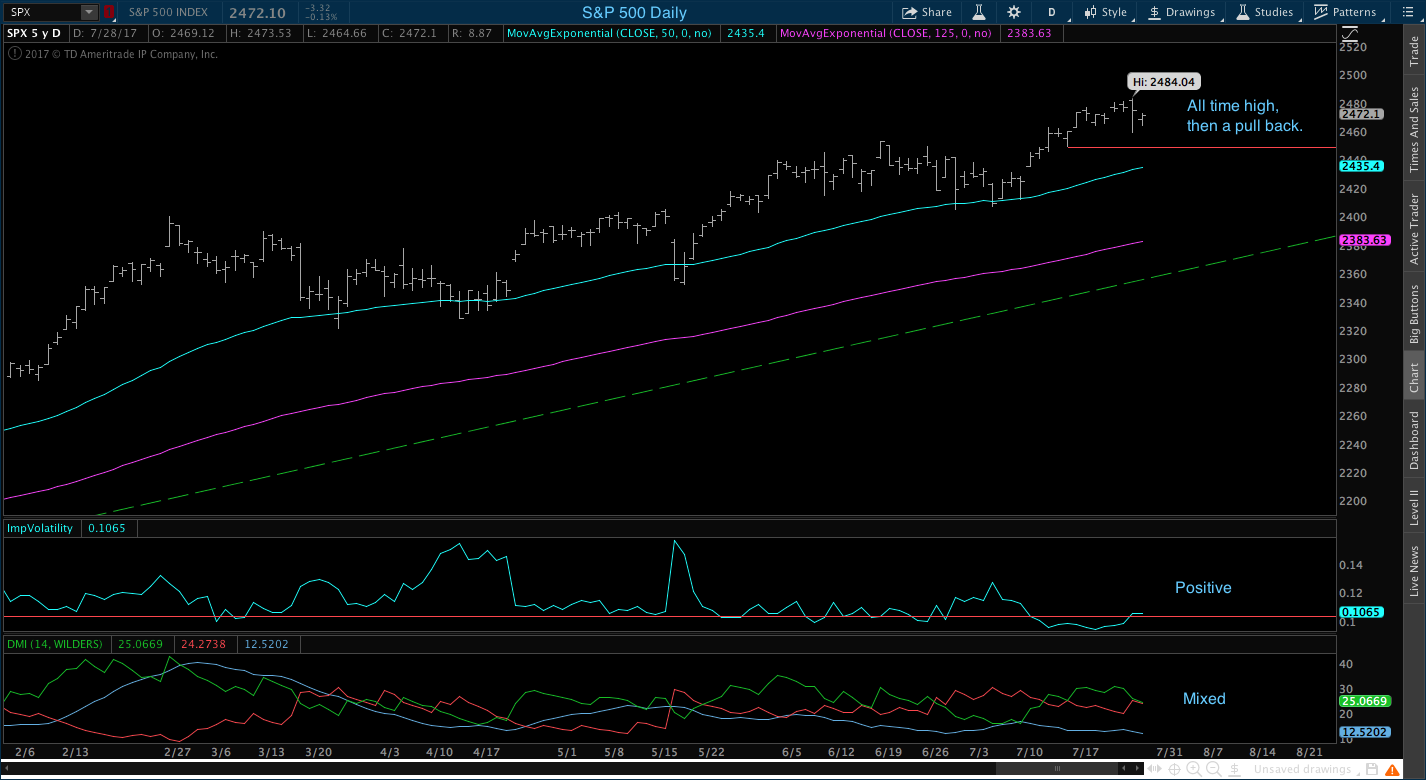Click the save drawings disk icon
This screenshot has width=1426, height=780.
pyautogui.click(x=1372, y=769)
